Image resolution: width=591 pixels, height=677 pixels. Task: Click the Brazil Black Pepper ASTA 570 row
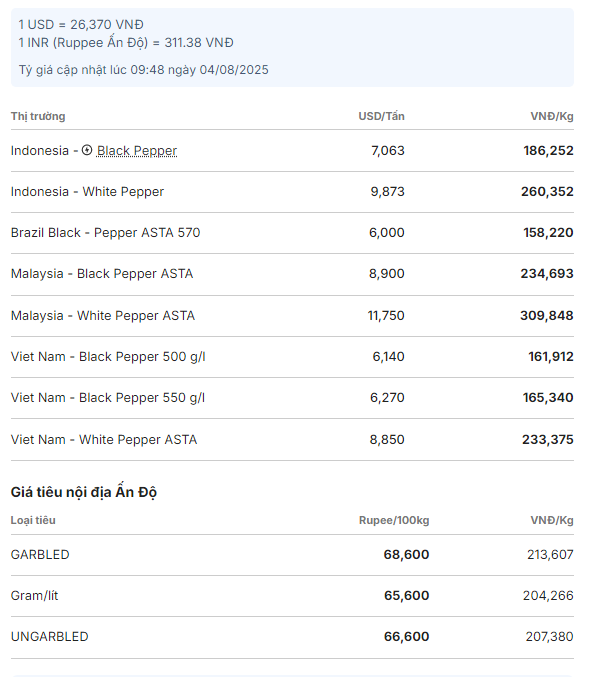click(292, 233)
